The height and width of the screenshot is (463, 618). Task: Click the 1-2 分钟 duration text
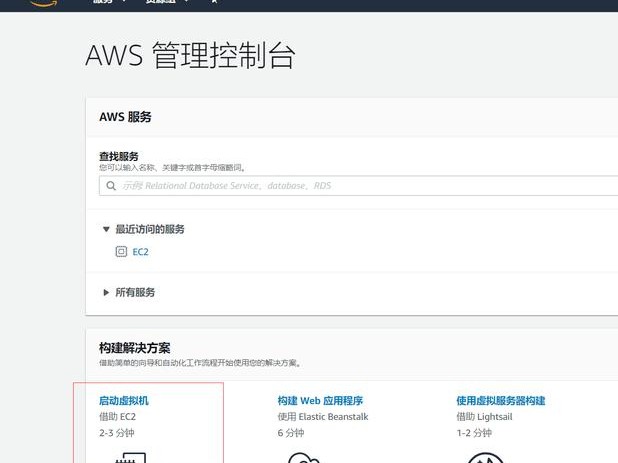pos(474,433)
